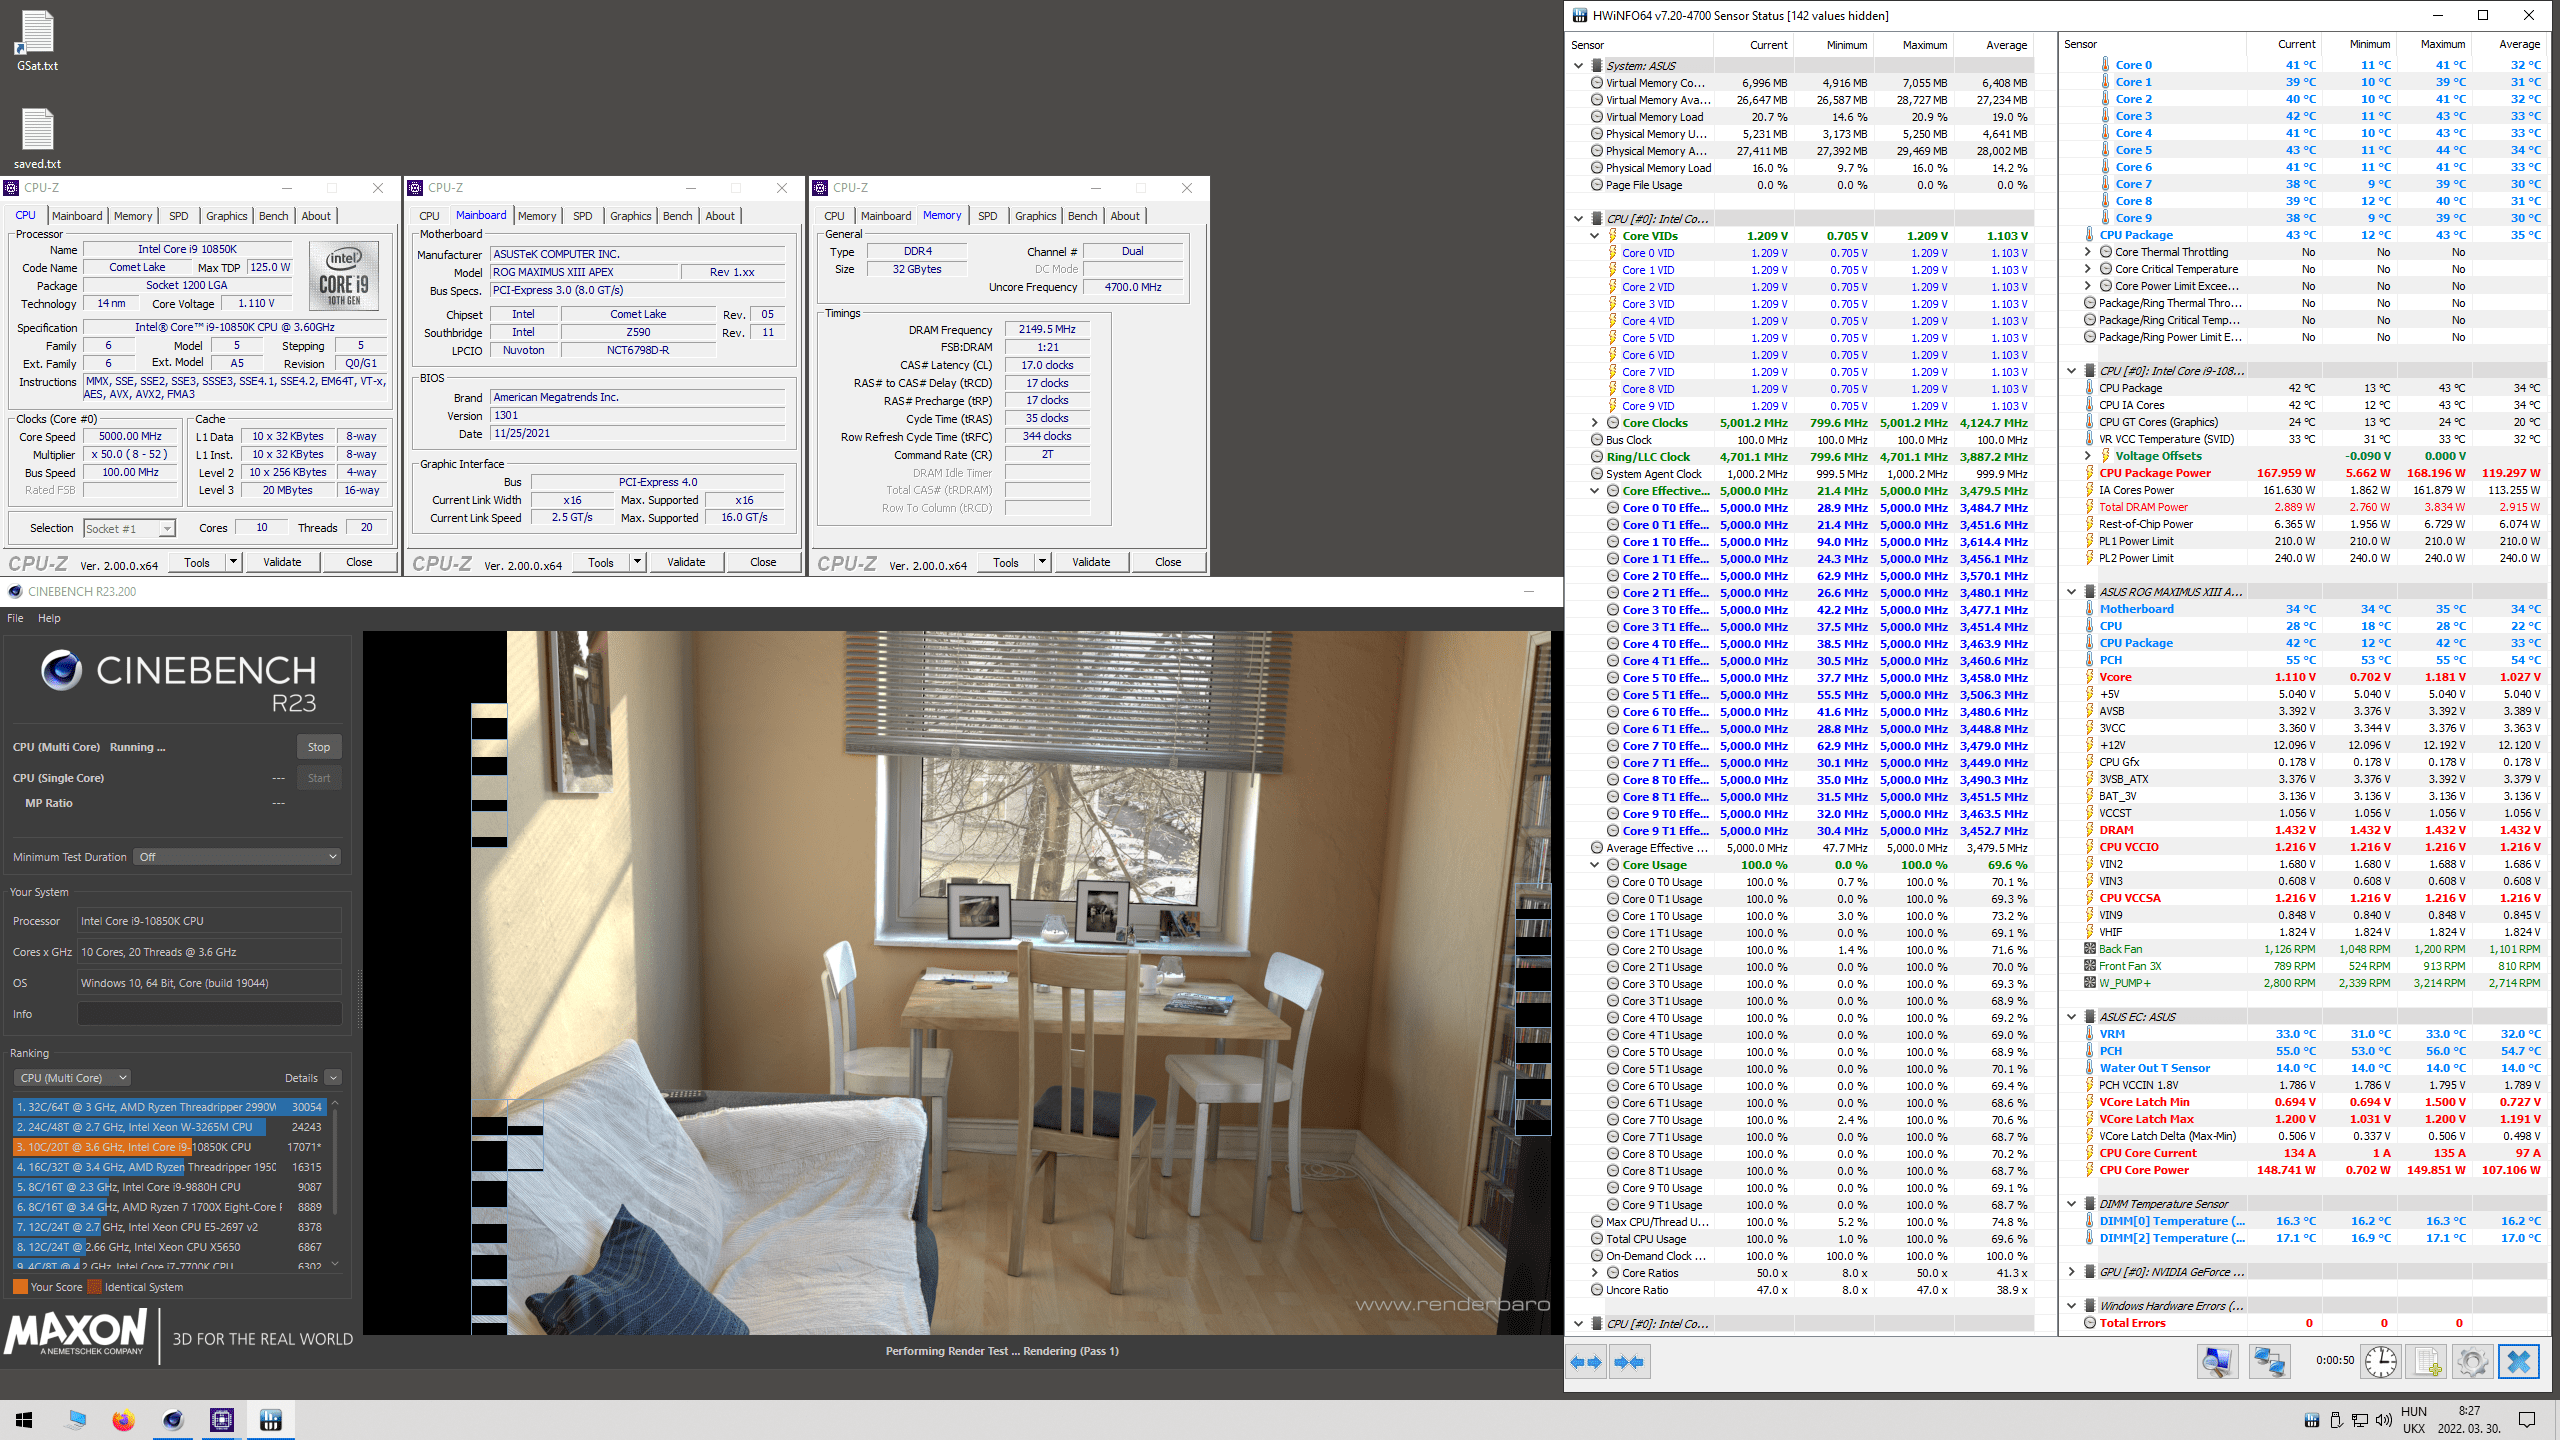2560x1440 pixels.
Task: Open the Firefox taskbar icon
Action: (x=123, y=1420)
